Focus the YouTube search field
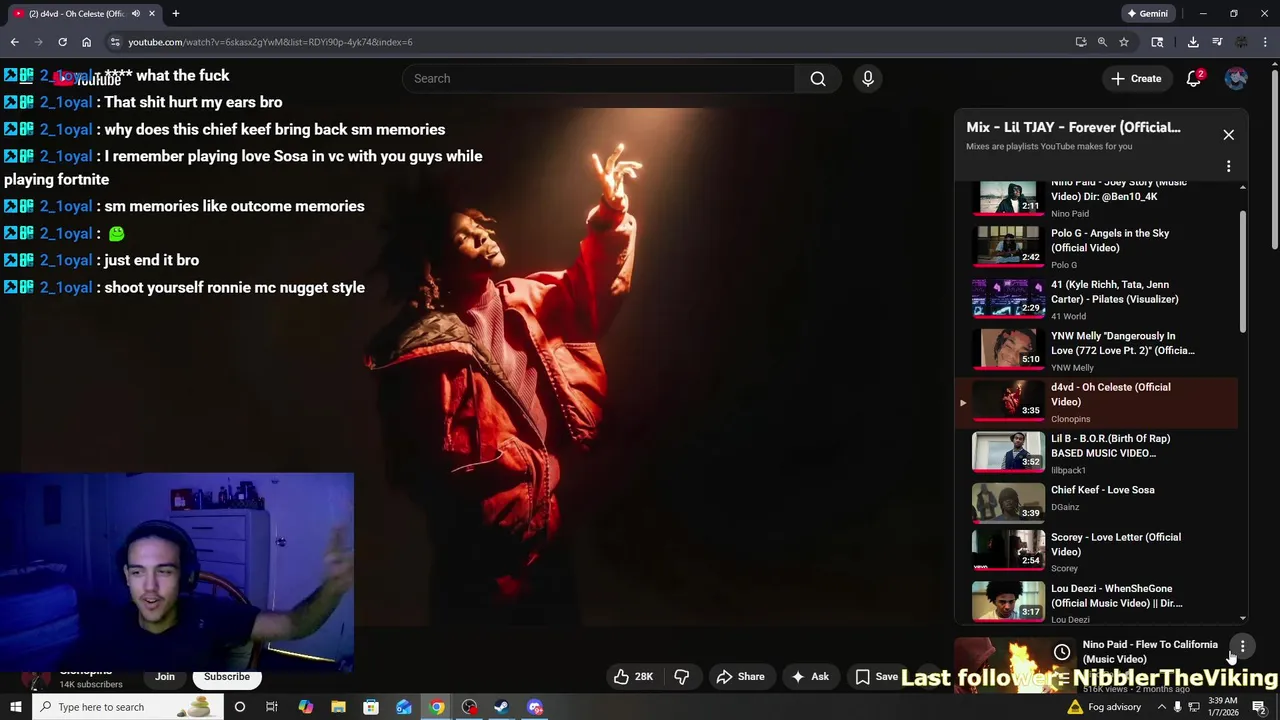The image size is (1280, 720). [598, 79]
